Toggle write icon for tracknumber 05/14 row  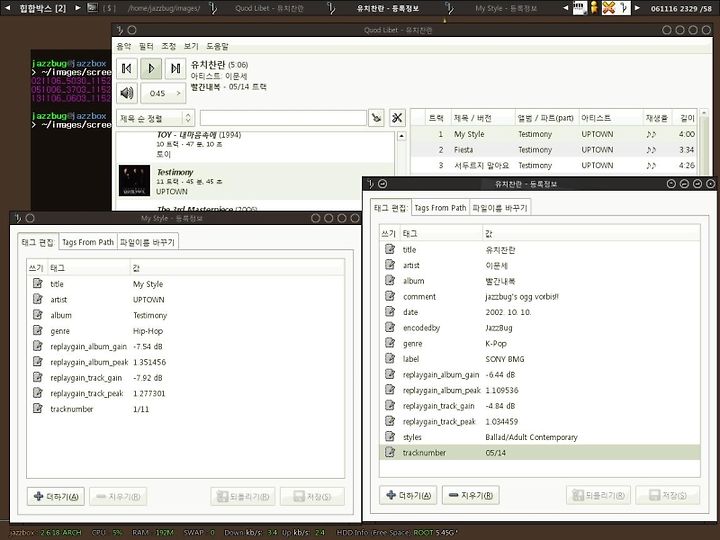click(390, 452)
